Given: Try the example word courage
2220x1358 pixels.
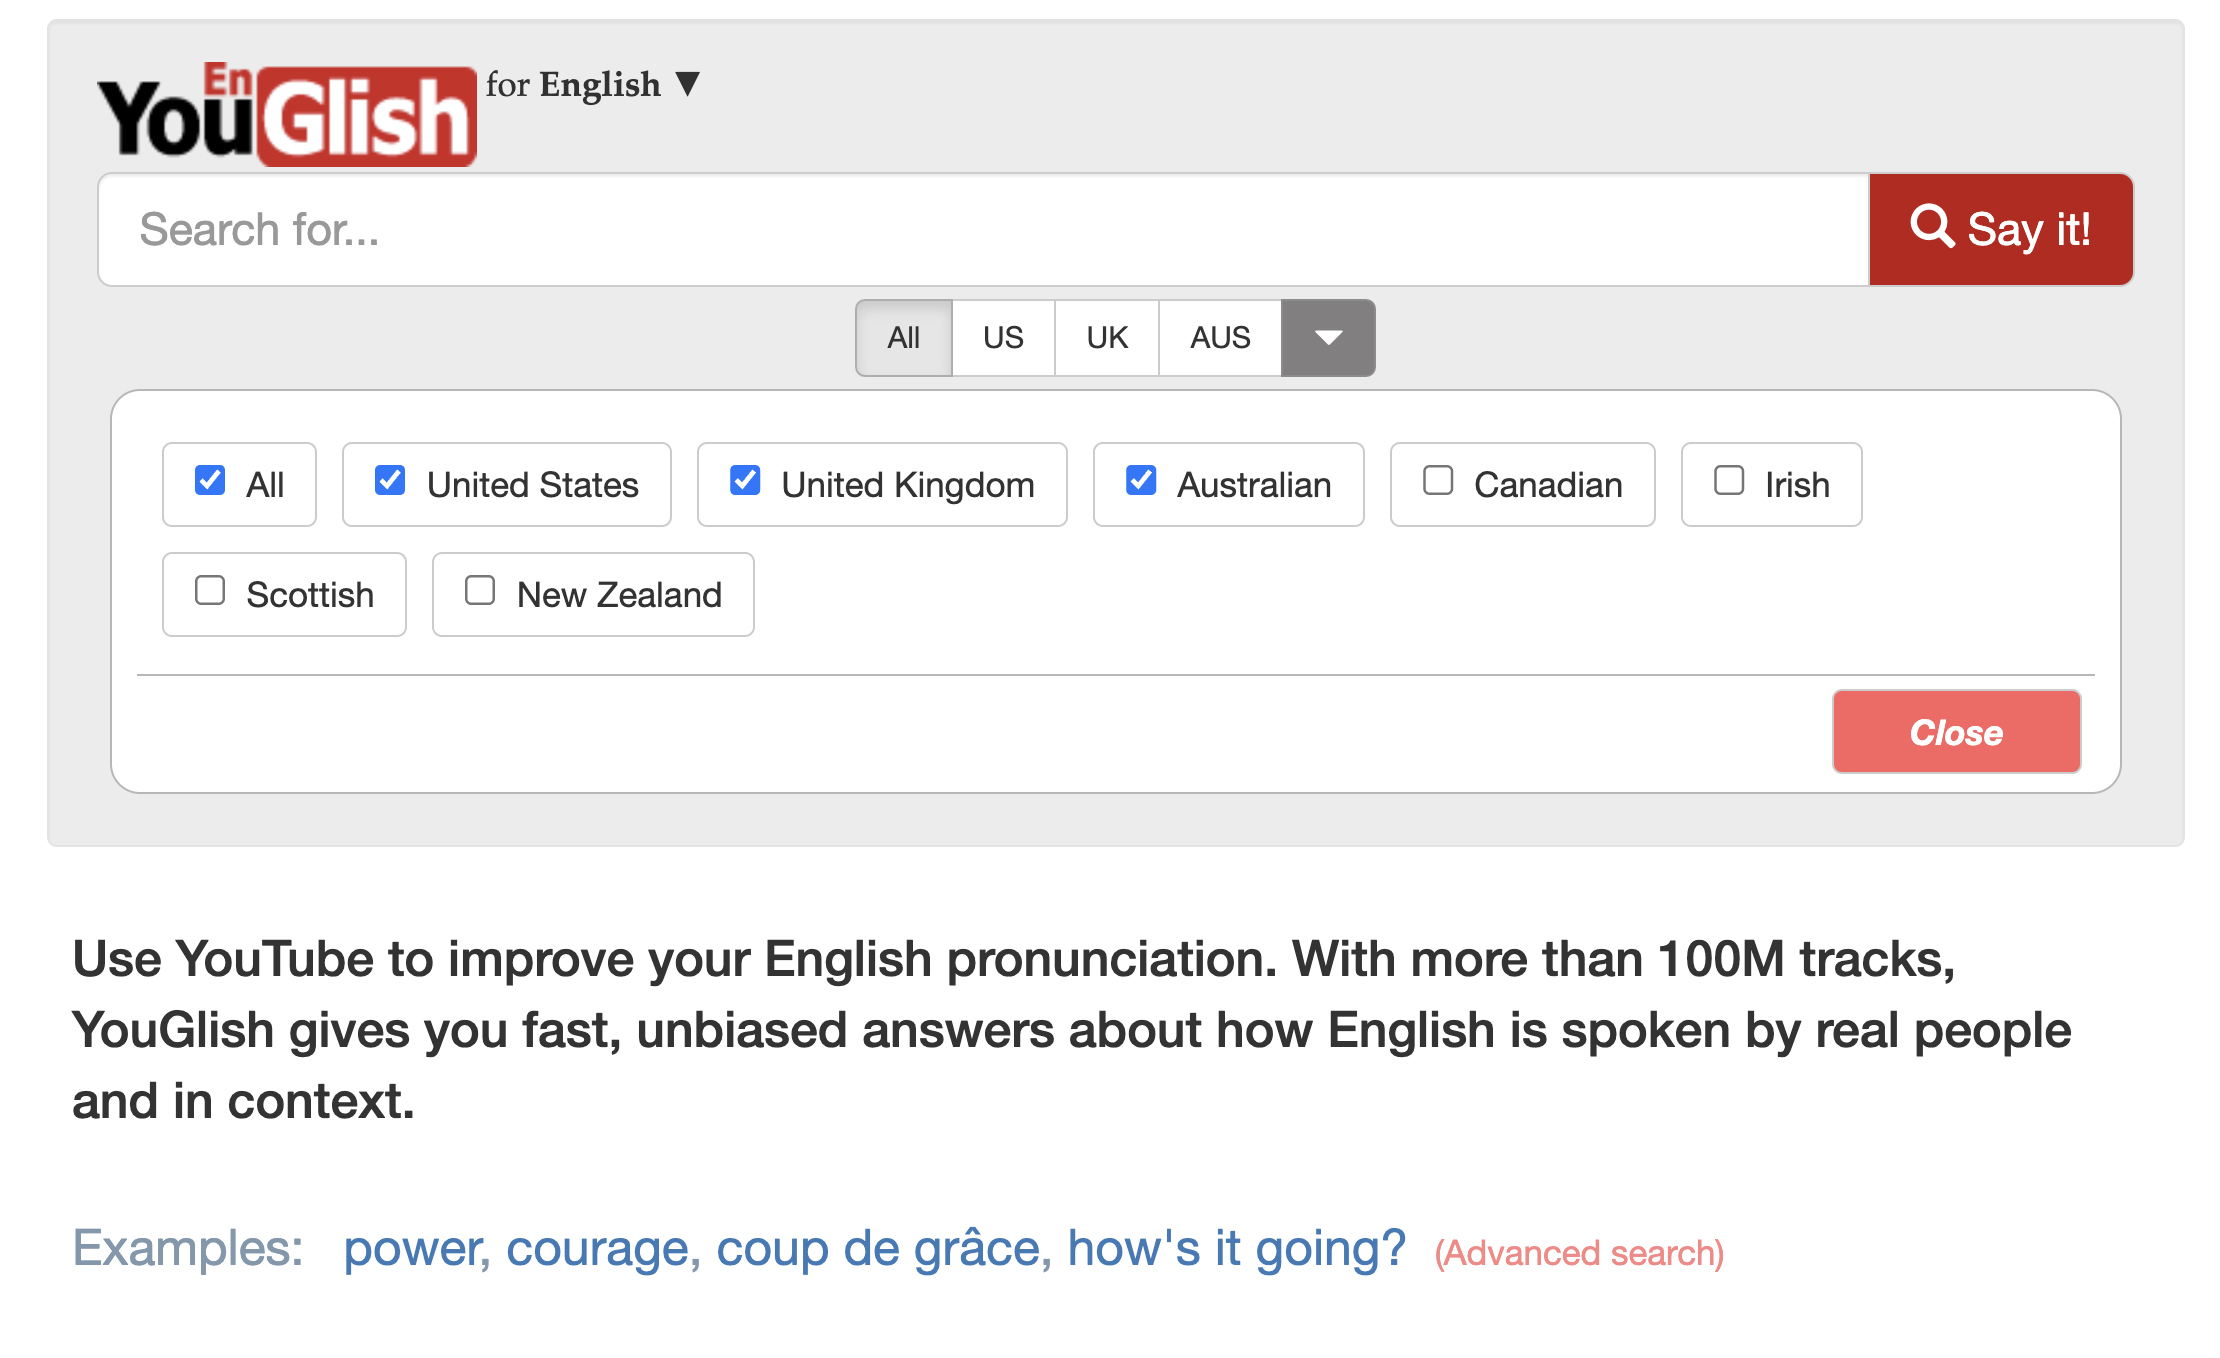Looking at the screenshot, I should tap(598, 1248).
